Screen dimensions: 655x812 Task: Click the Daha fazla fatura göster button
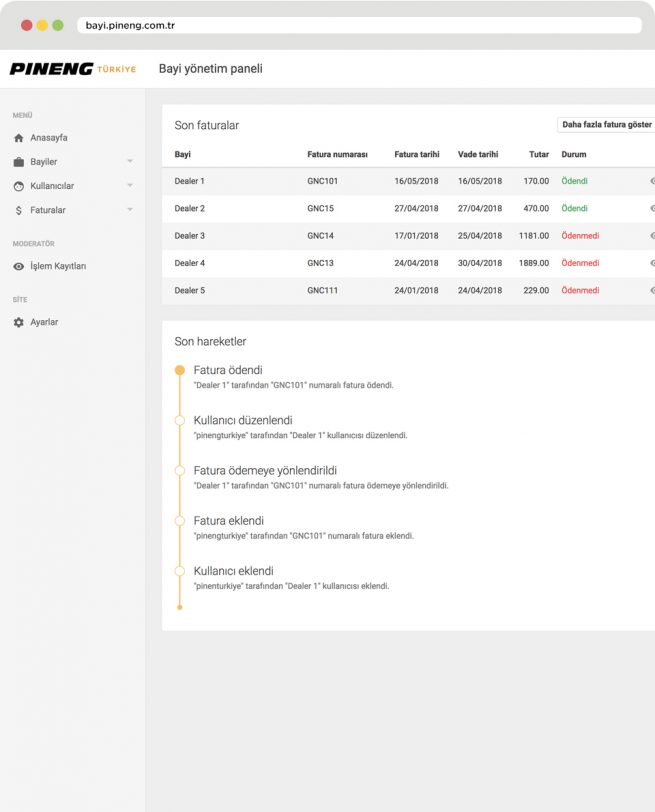click(x=606, y=125)
